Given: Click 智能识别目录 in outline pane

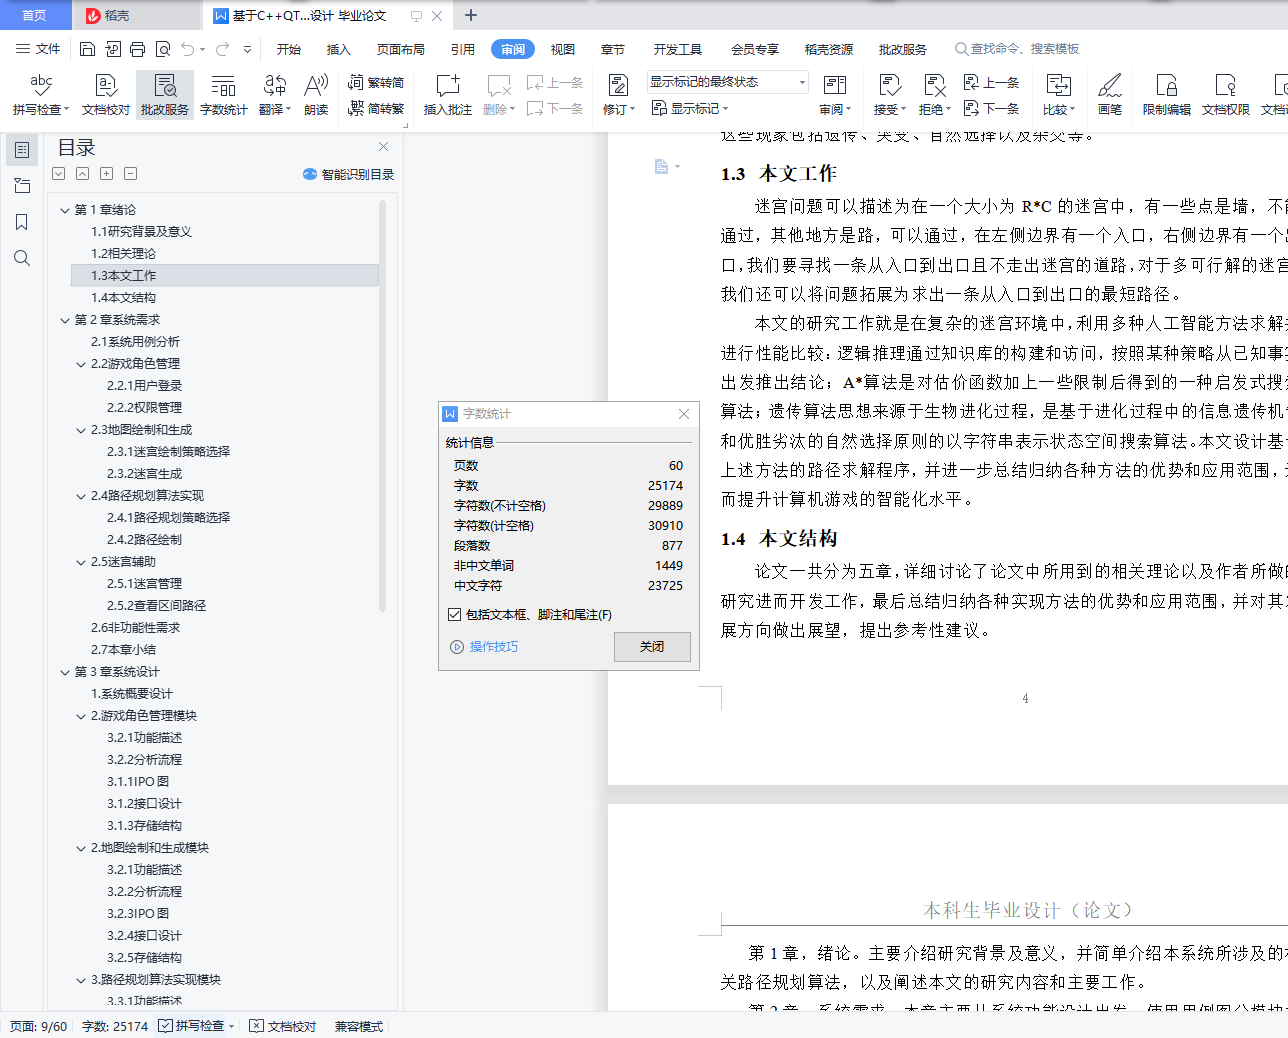Looking at the screenshot, I should (x=348, y=174).
